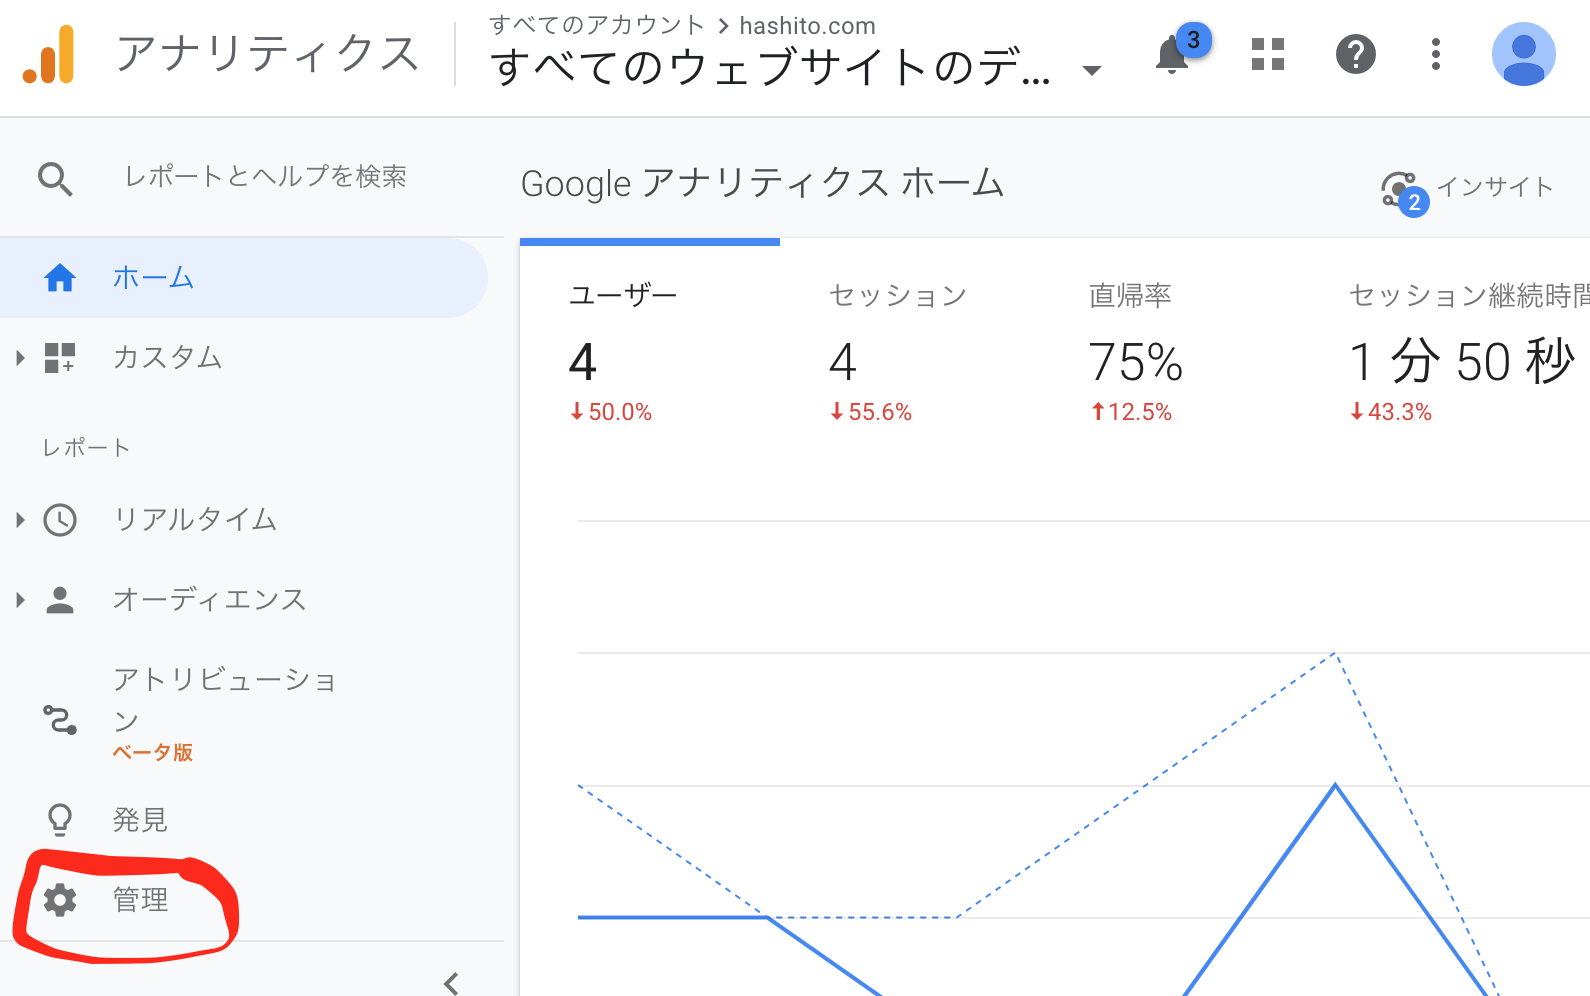Image resolution: width=1590 pixels, height=996 pixels.
Task: Click the search magnifier icon
Action: pos(55,179)
